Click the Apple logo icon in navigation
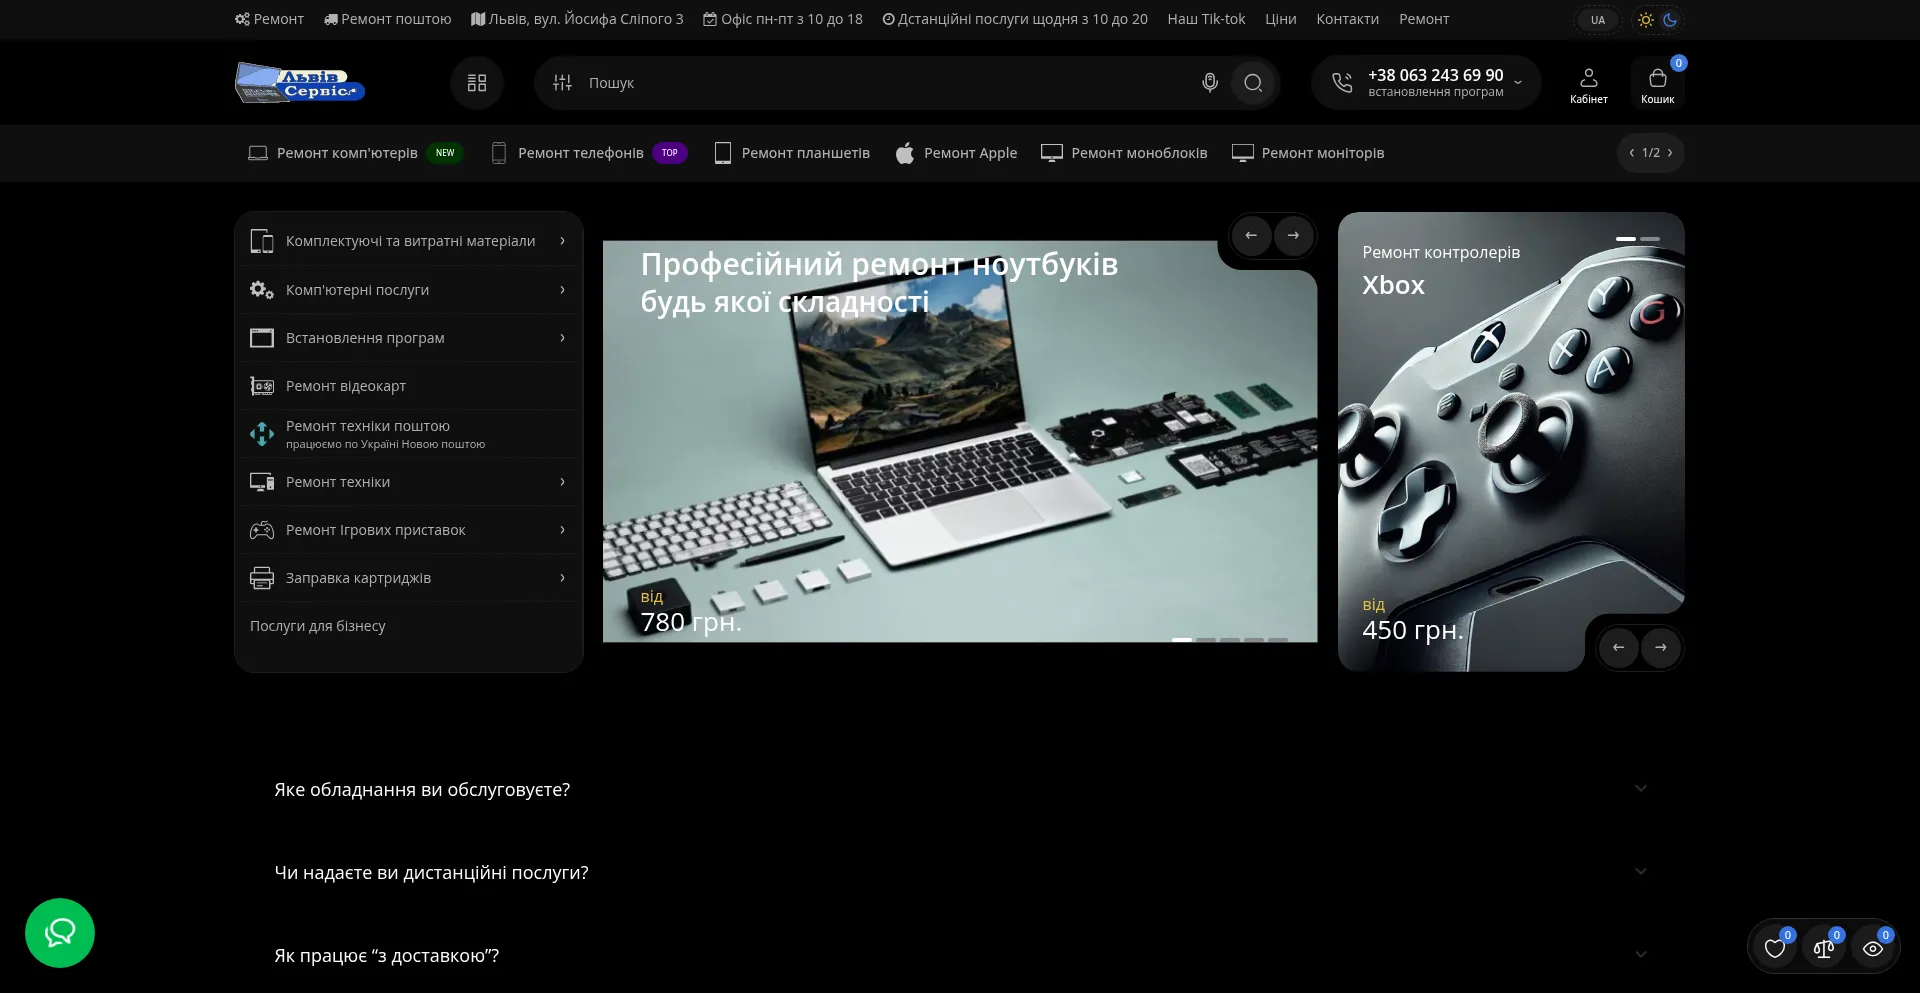Image resolution: width=1920 pixels, height=993 pixels. coord(905,153)
